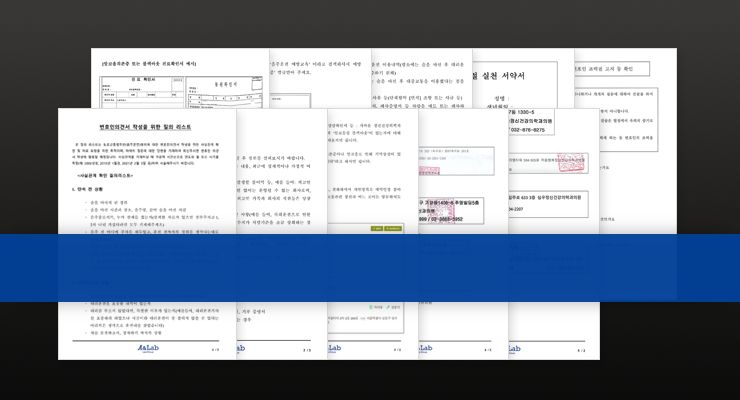Click the boxed 변호인 조력권 고지 등 확인 heading
Viewport: 740px width, 400px height.
click(611, 69)
